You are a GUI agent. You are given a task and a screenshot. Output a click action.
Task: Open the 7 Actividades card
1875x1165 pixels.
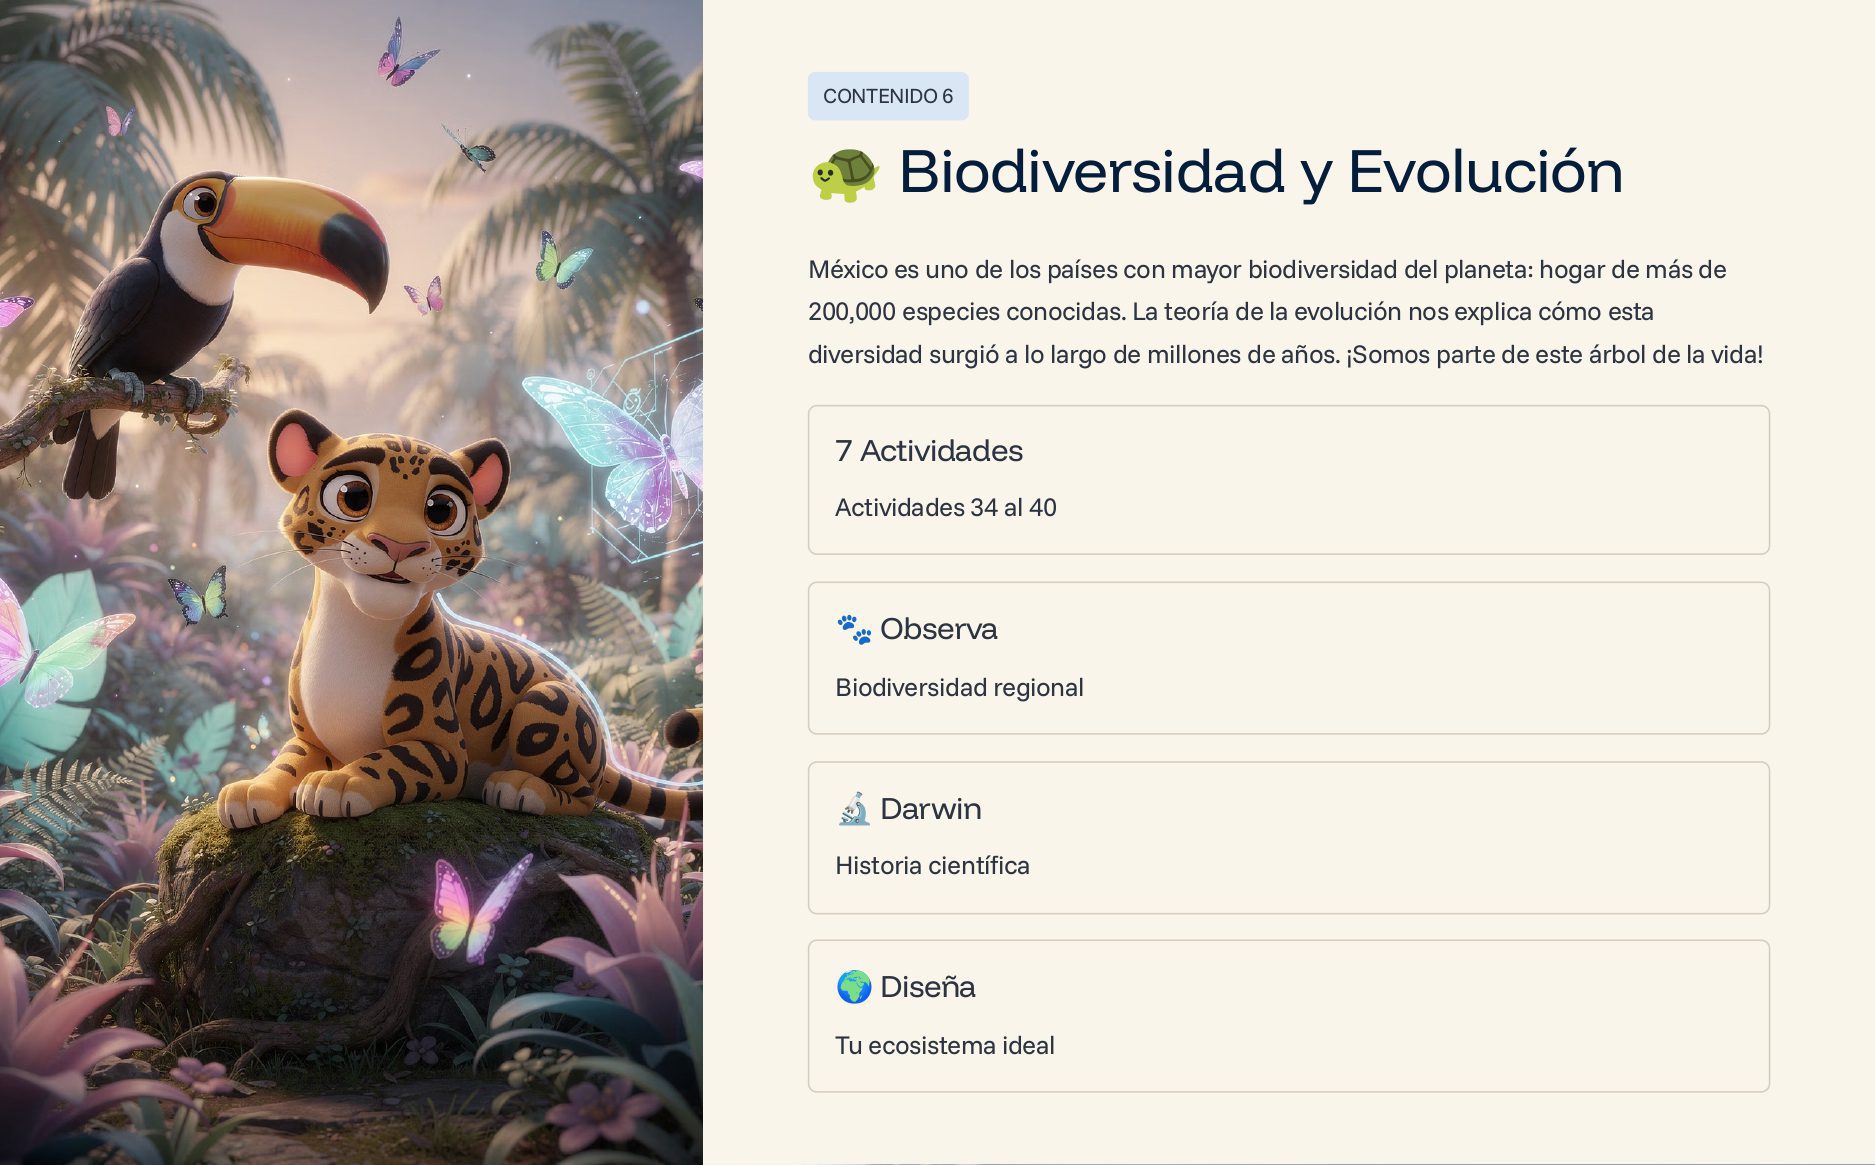1288,480
